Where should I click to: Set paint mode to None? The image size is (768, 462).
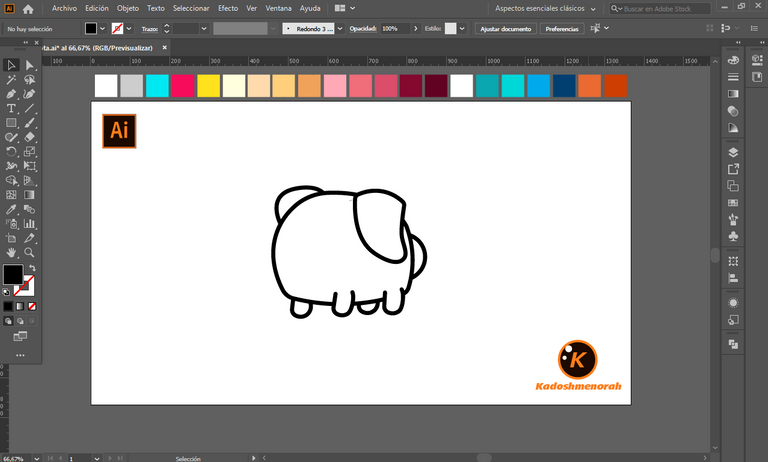point(32,306)
